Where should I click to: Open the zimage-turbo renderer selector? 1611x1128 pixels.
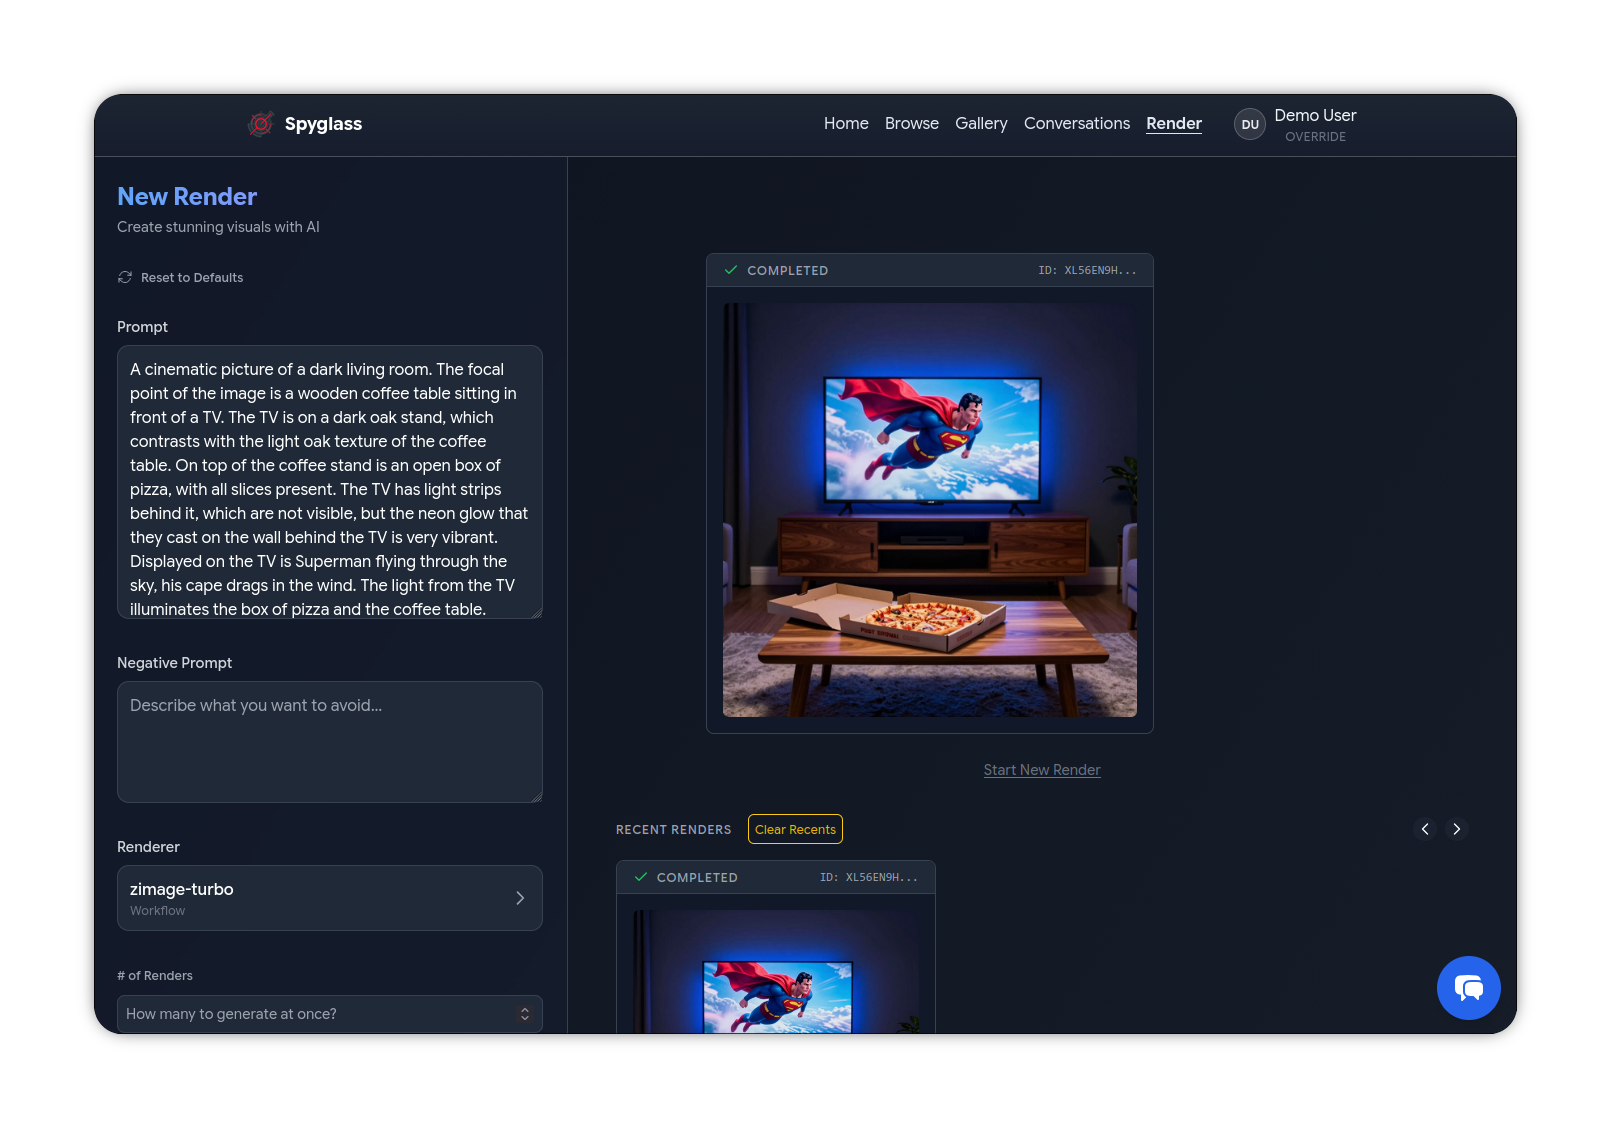pos(329,898)
